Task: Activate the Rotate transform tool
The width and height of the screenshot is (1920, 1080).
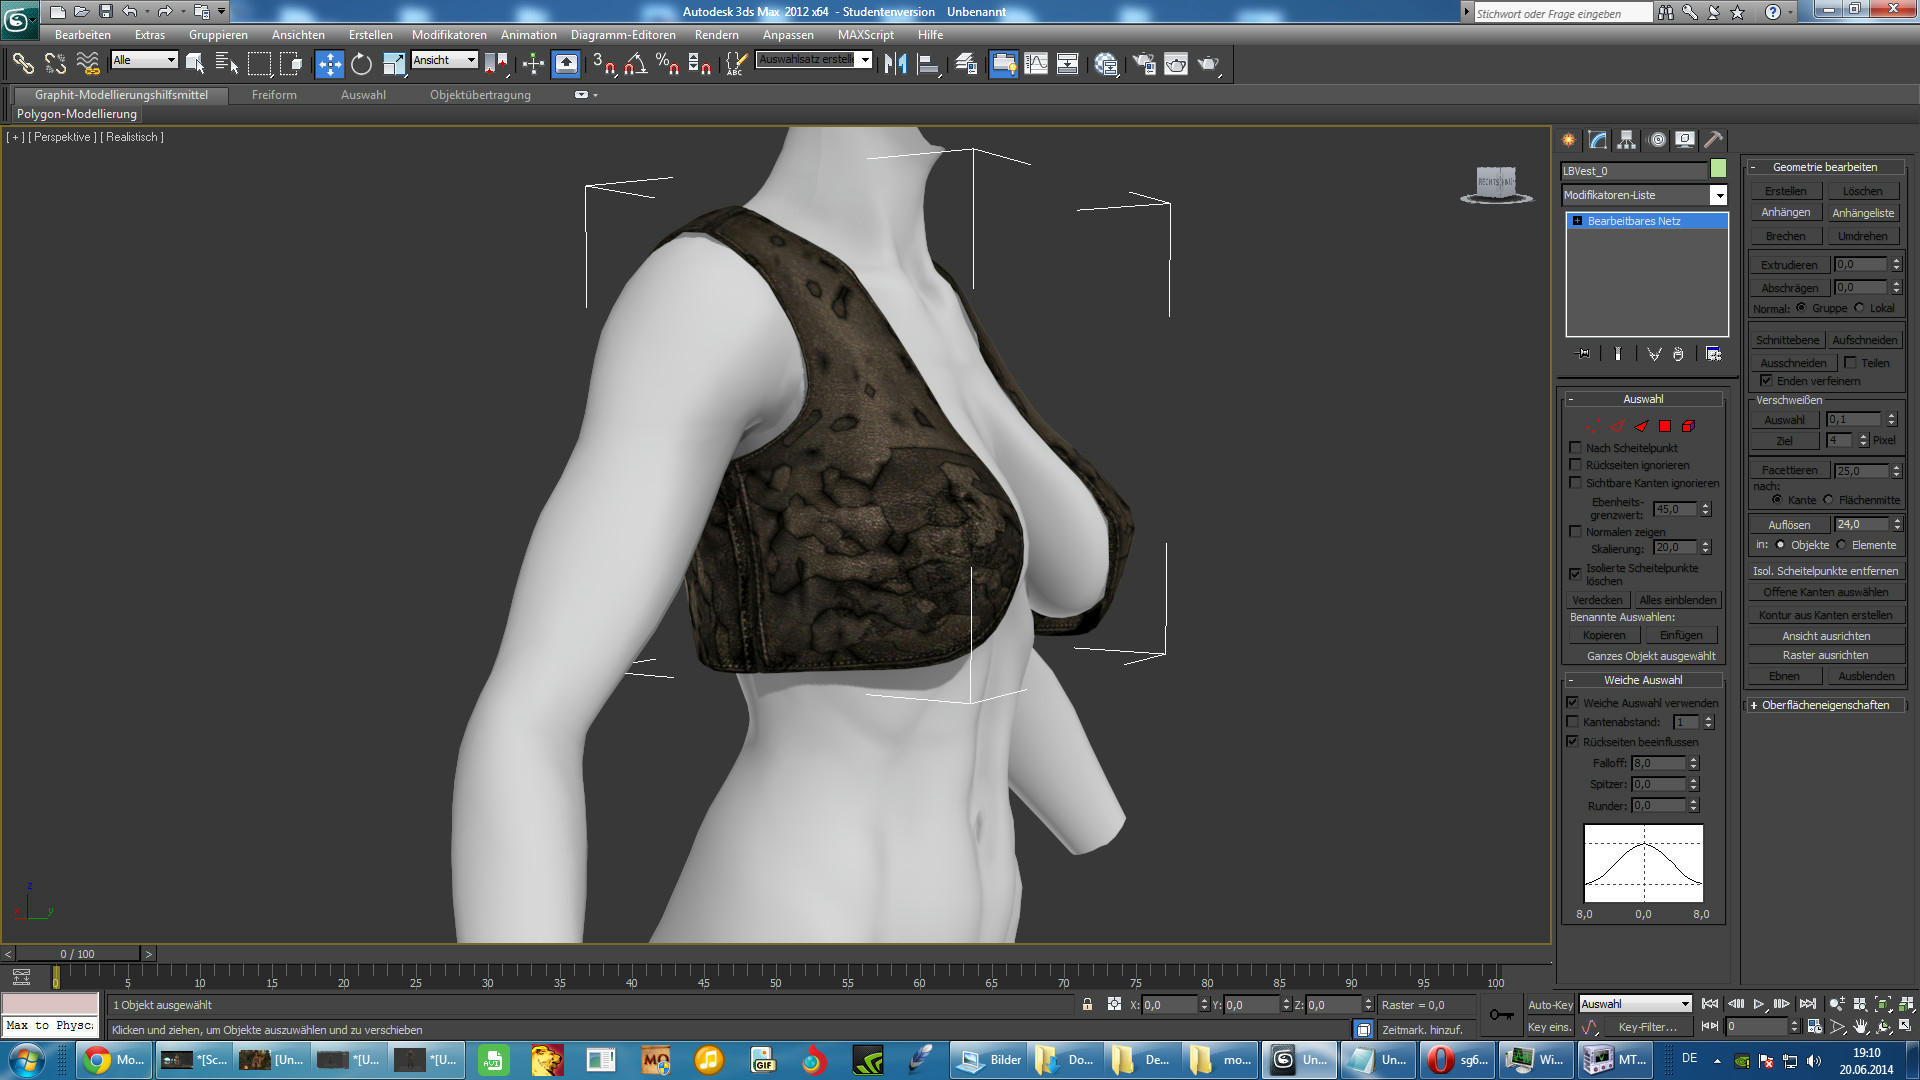Action: [x=361, y=64]
